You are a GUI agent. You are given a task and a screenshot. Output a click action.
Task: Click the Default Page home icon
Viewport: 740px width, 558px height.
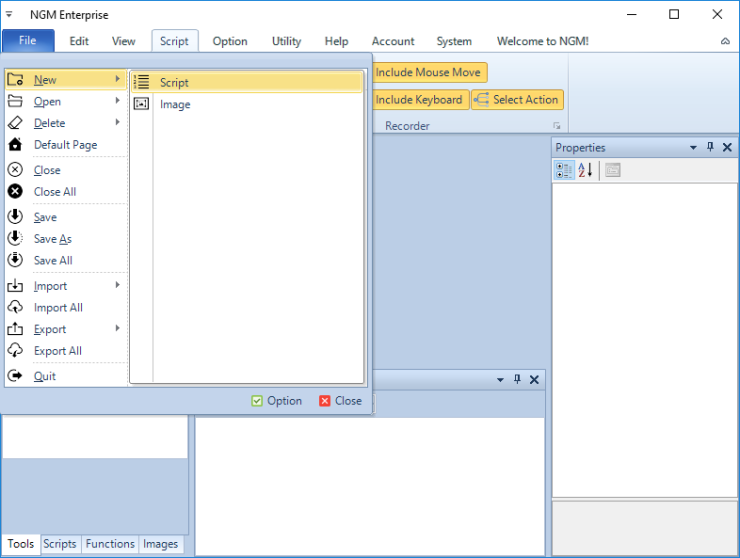15,145
